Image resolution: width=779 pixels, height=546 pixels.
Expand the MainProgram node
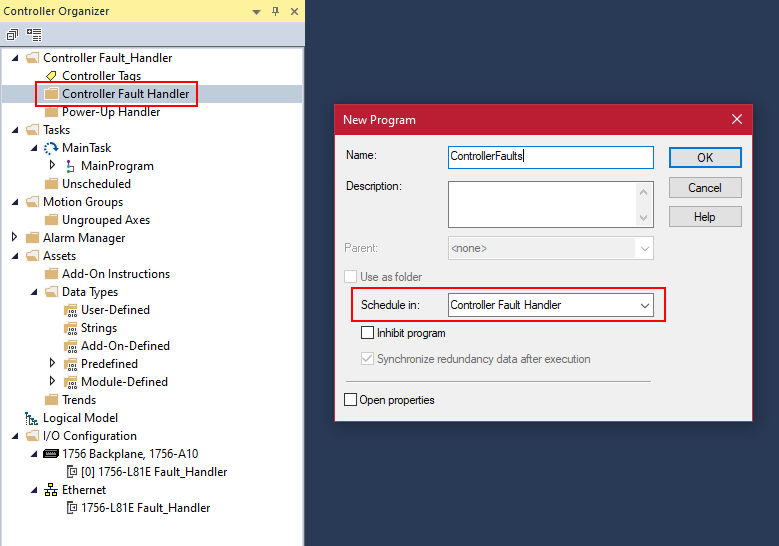pyautogui.click(x=52, y=164)
